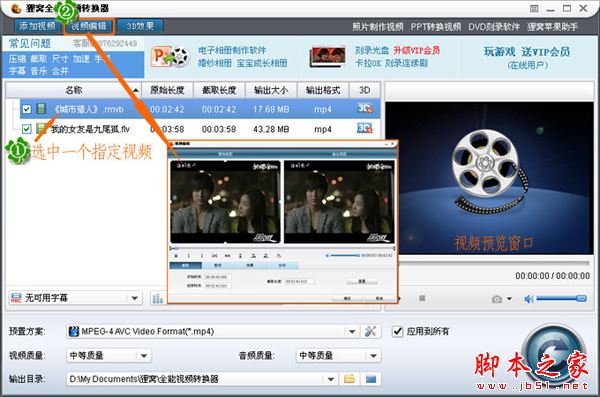Open preset settings with the wrench icon

tap(370, 331)
